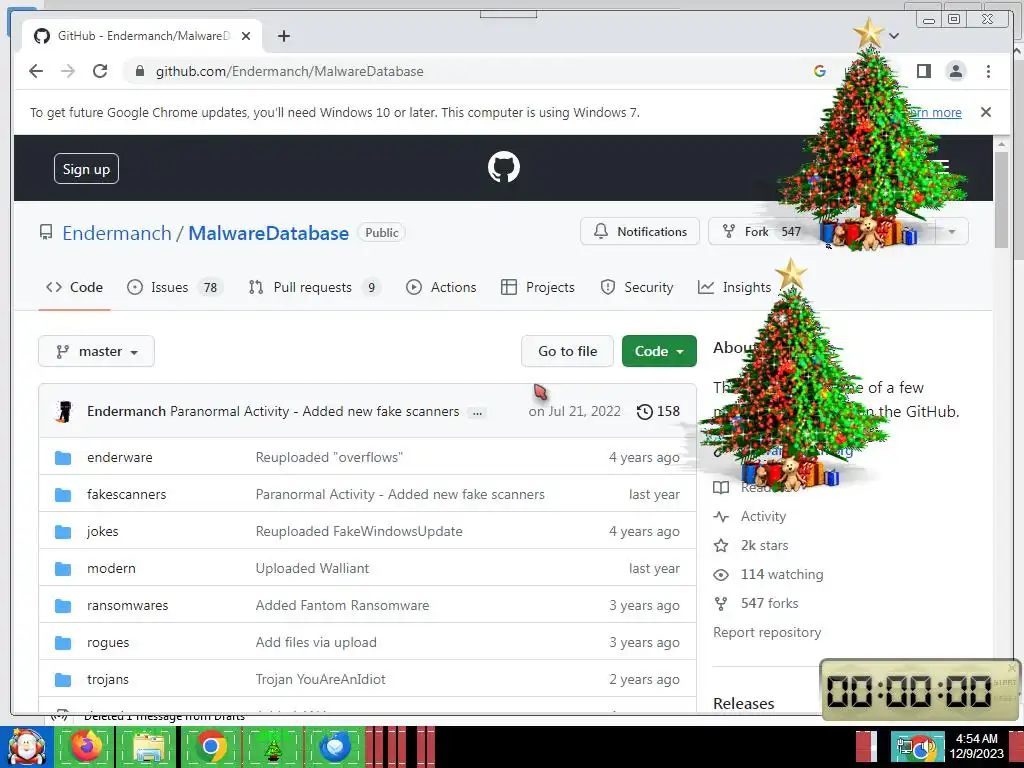Click the GitHub Octocat logo
Image resolution: width=1024 pixels, height=768 pixels.
tap(504, 167)
